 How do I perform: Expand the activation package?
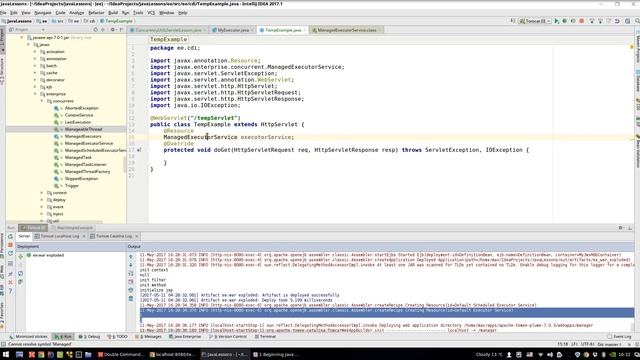[x=35, y=52]
